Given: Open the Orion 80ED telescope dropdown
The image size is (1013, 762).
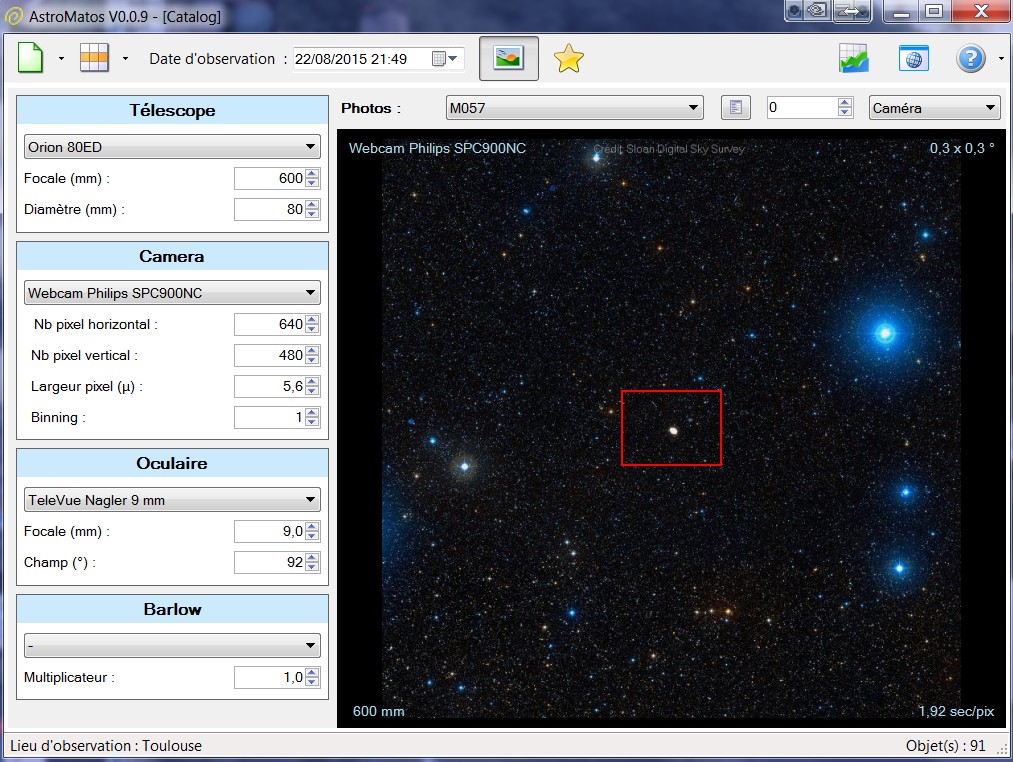Looking at the screenshot, I should click(172, 147).
